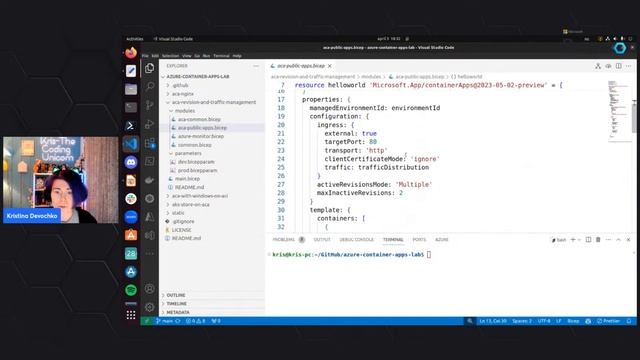Click the remote indicator in the status bar
The width and height of the screenshot is (640, 360).
[x=147, y=321]
